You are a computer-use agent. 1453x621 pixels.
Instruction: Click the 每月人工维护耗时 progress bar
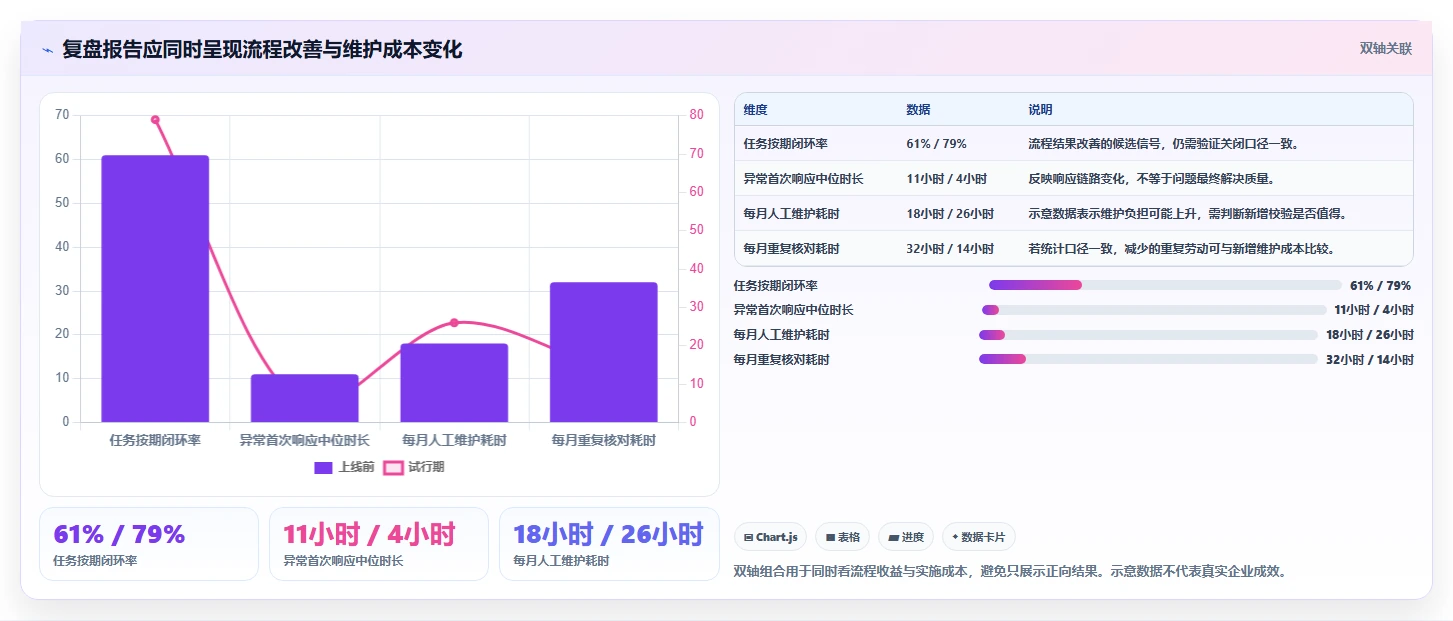pos(1148,335)
